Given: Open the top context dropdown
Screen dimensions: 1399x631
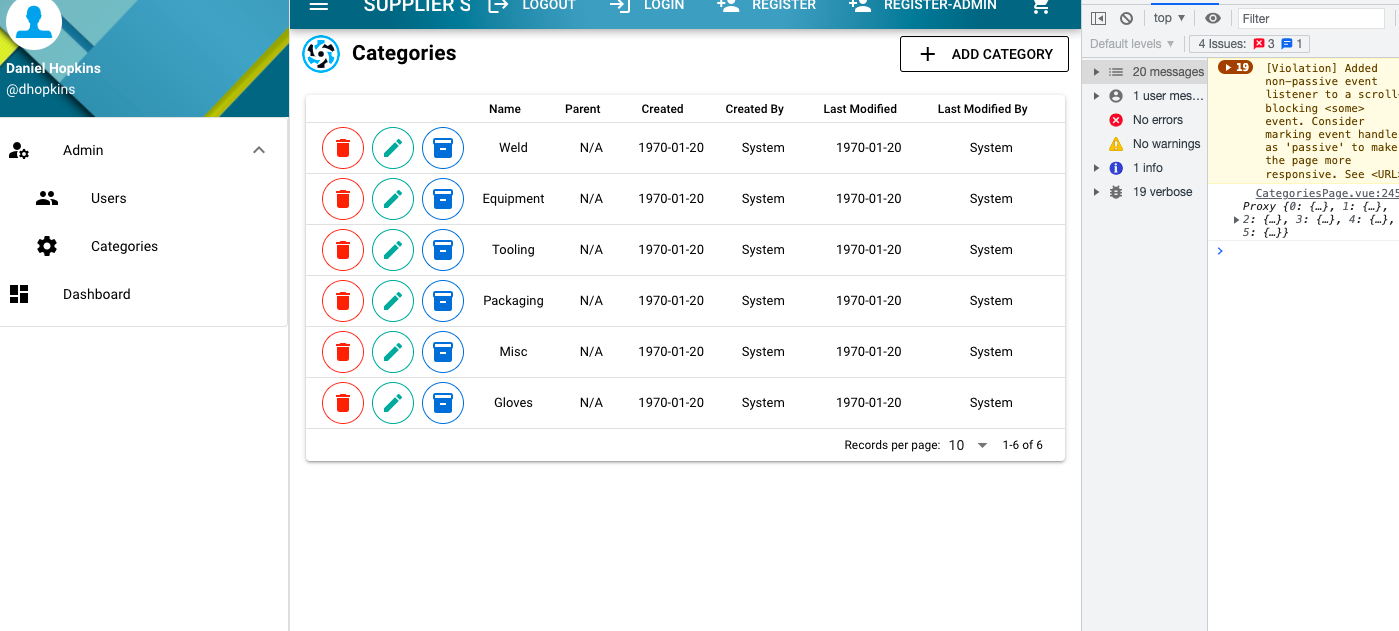Looking at the screenshot, I should pyautogui.click(x=1169, y=18).
